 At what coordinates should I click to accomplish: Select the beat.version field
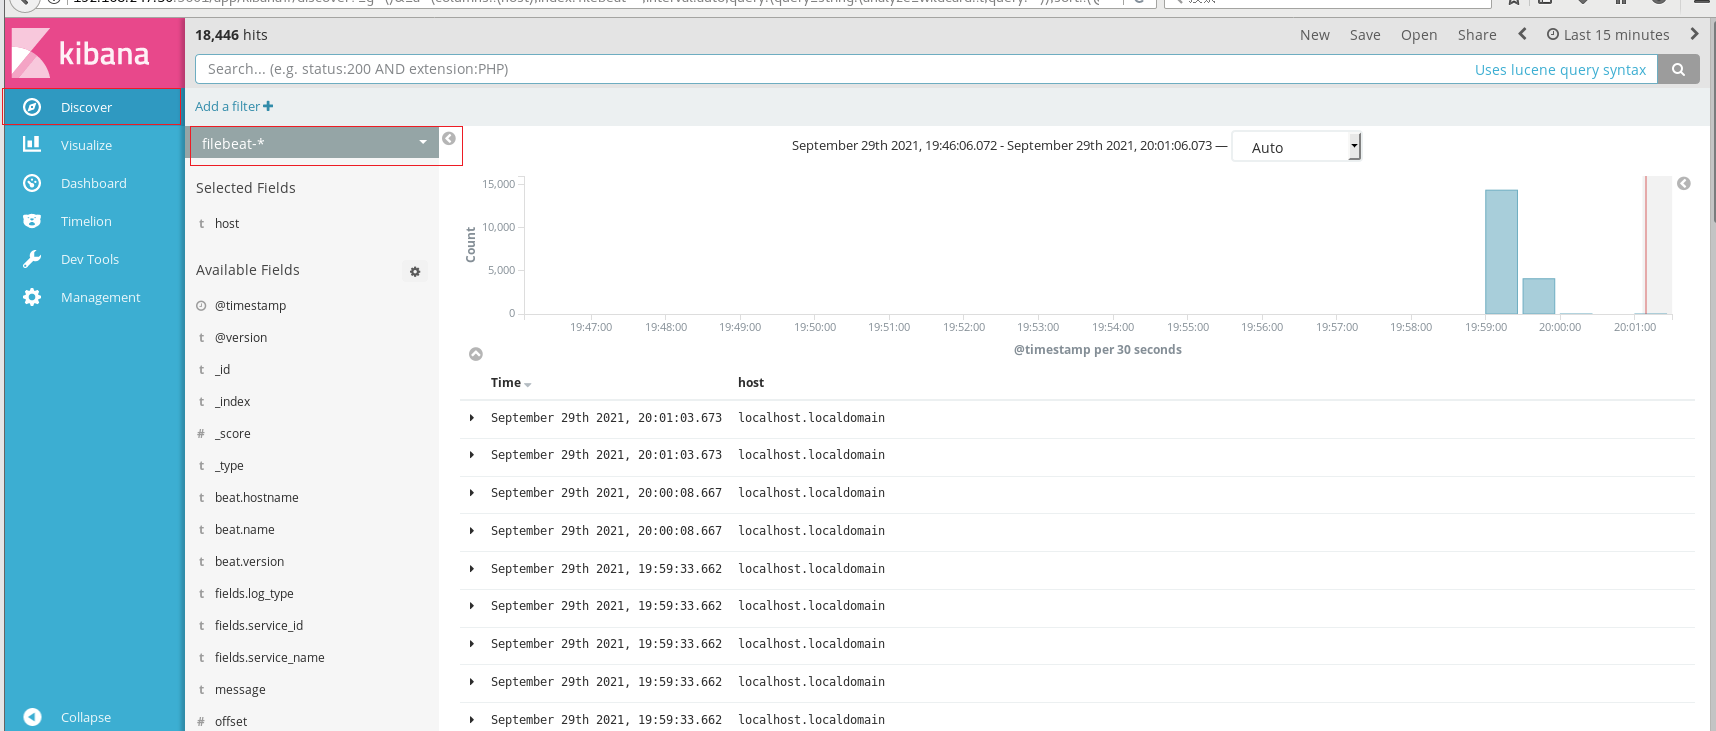pos(249,562)
